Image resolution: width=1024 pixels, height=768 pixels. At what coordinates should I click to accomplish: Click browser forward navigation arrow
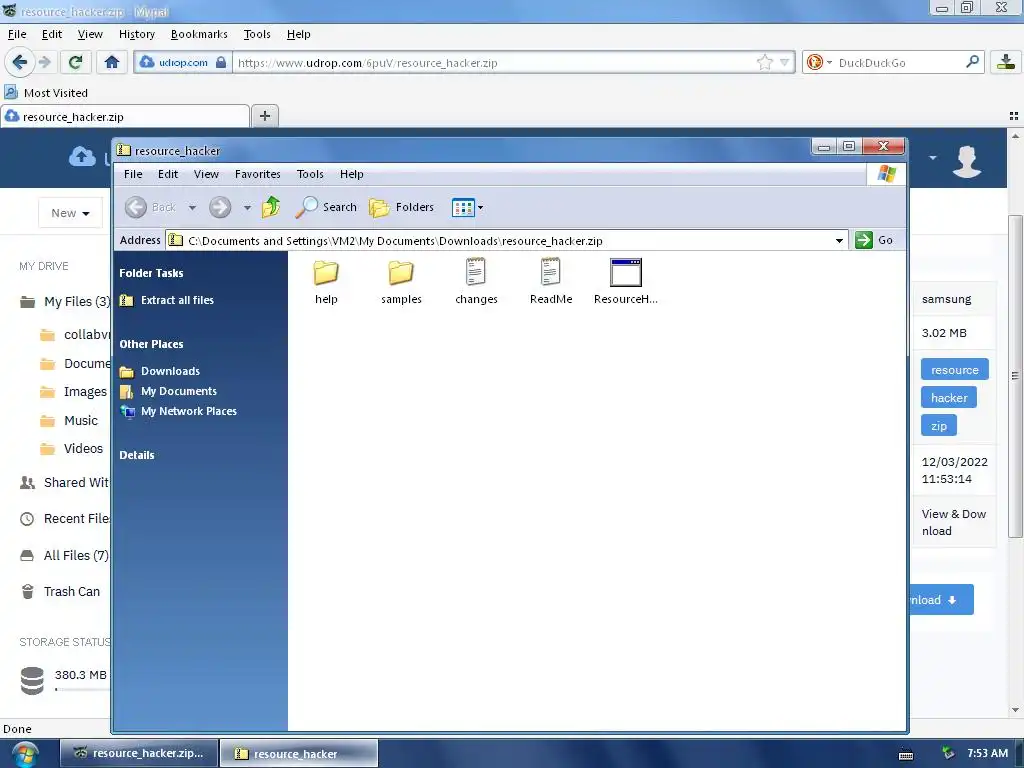point(44,62)
